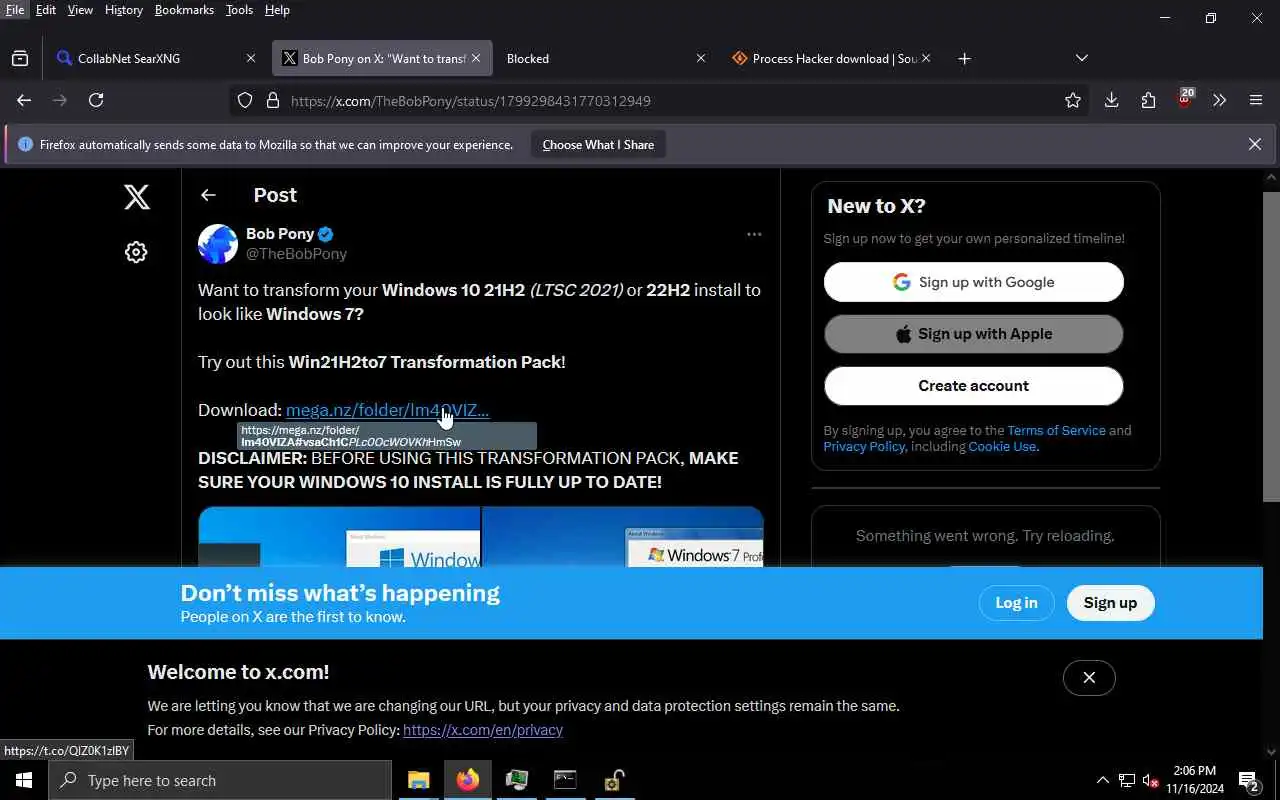
Task: Click page vertical scrollbar thumb
Action: coord(1271,345)
